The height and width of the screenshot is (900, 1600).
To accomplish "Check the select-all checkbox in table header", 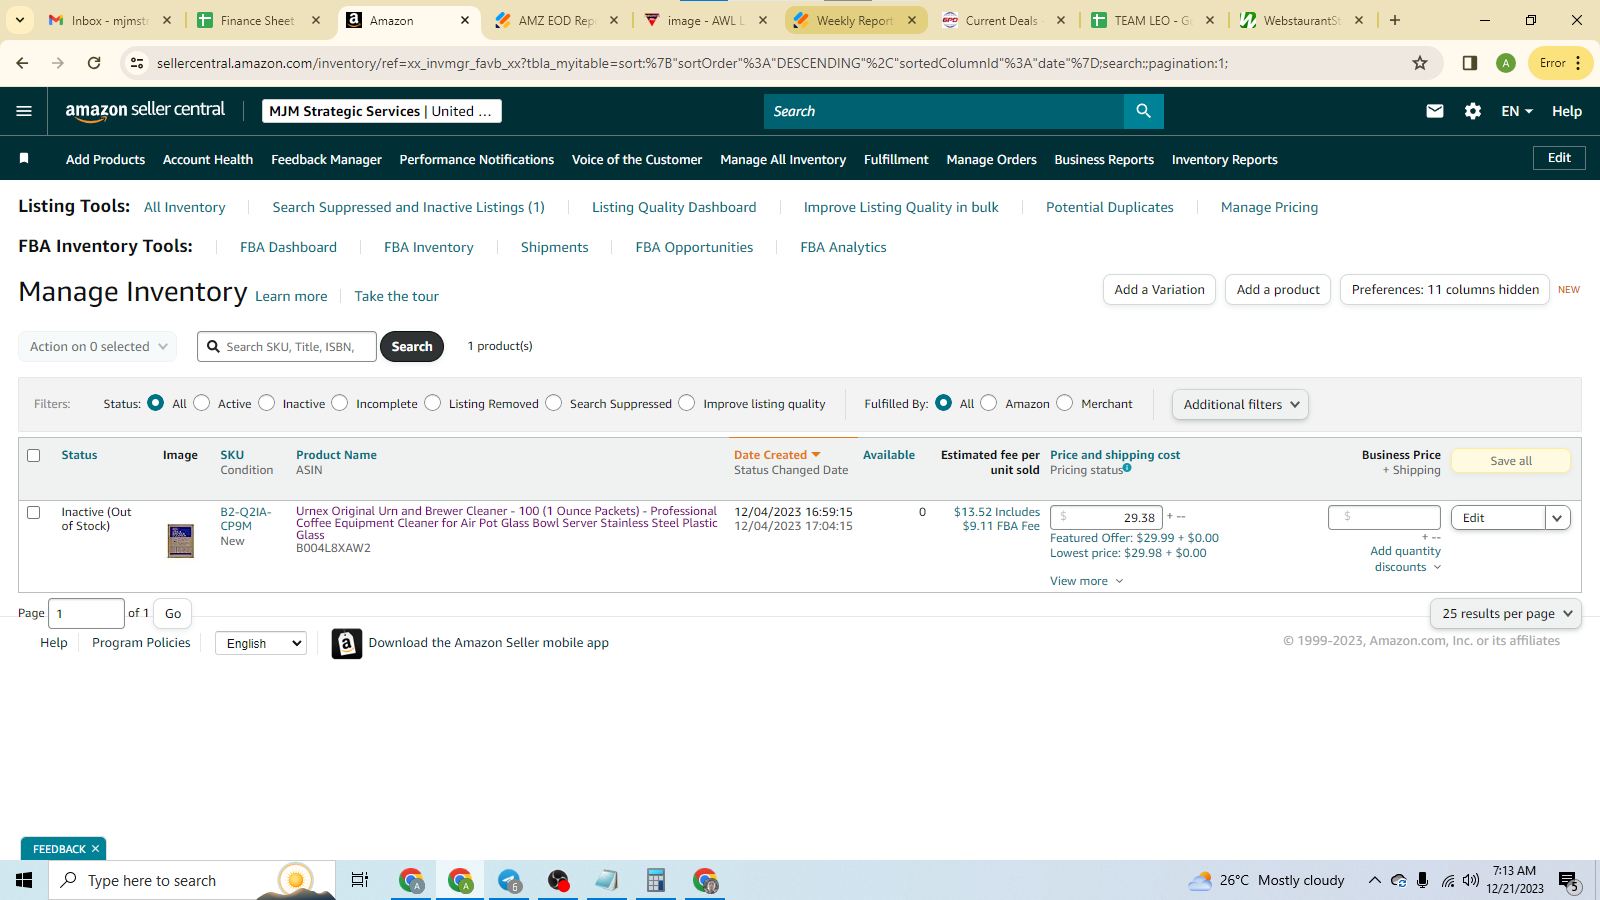I will coord(33,455).
